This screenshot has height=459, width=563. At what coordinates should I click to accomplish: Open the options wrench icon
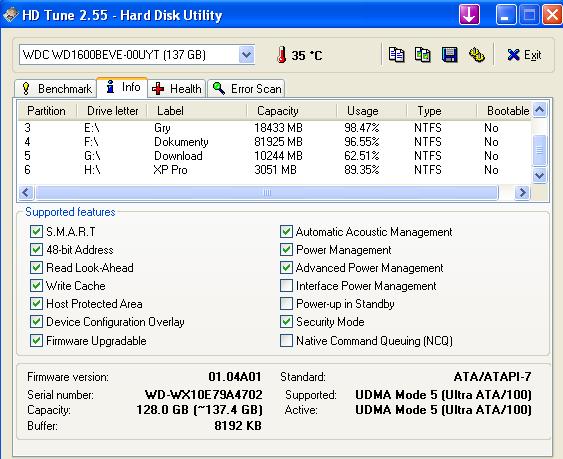pos(476,55)
